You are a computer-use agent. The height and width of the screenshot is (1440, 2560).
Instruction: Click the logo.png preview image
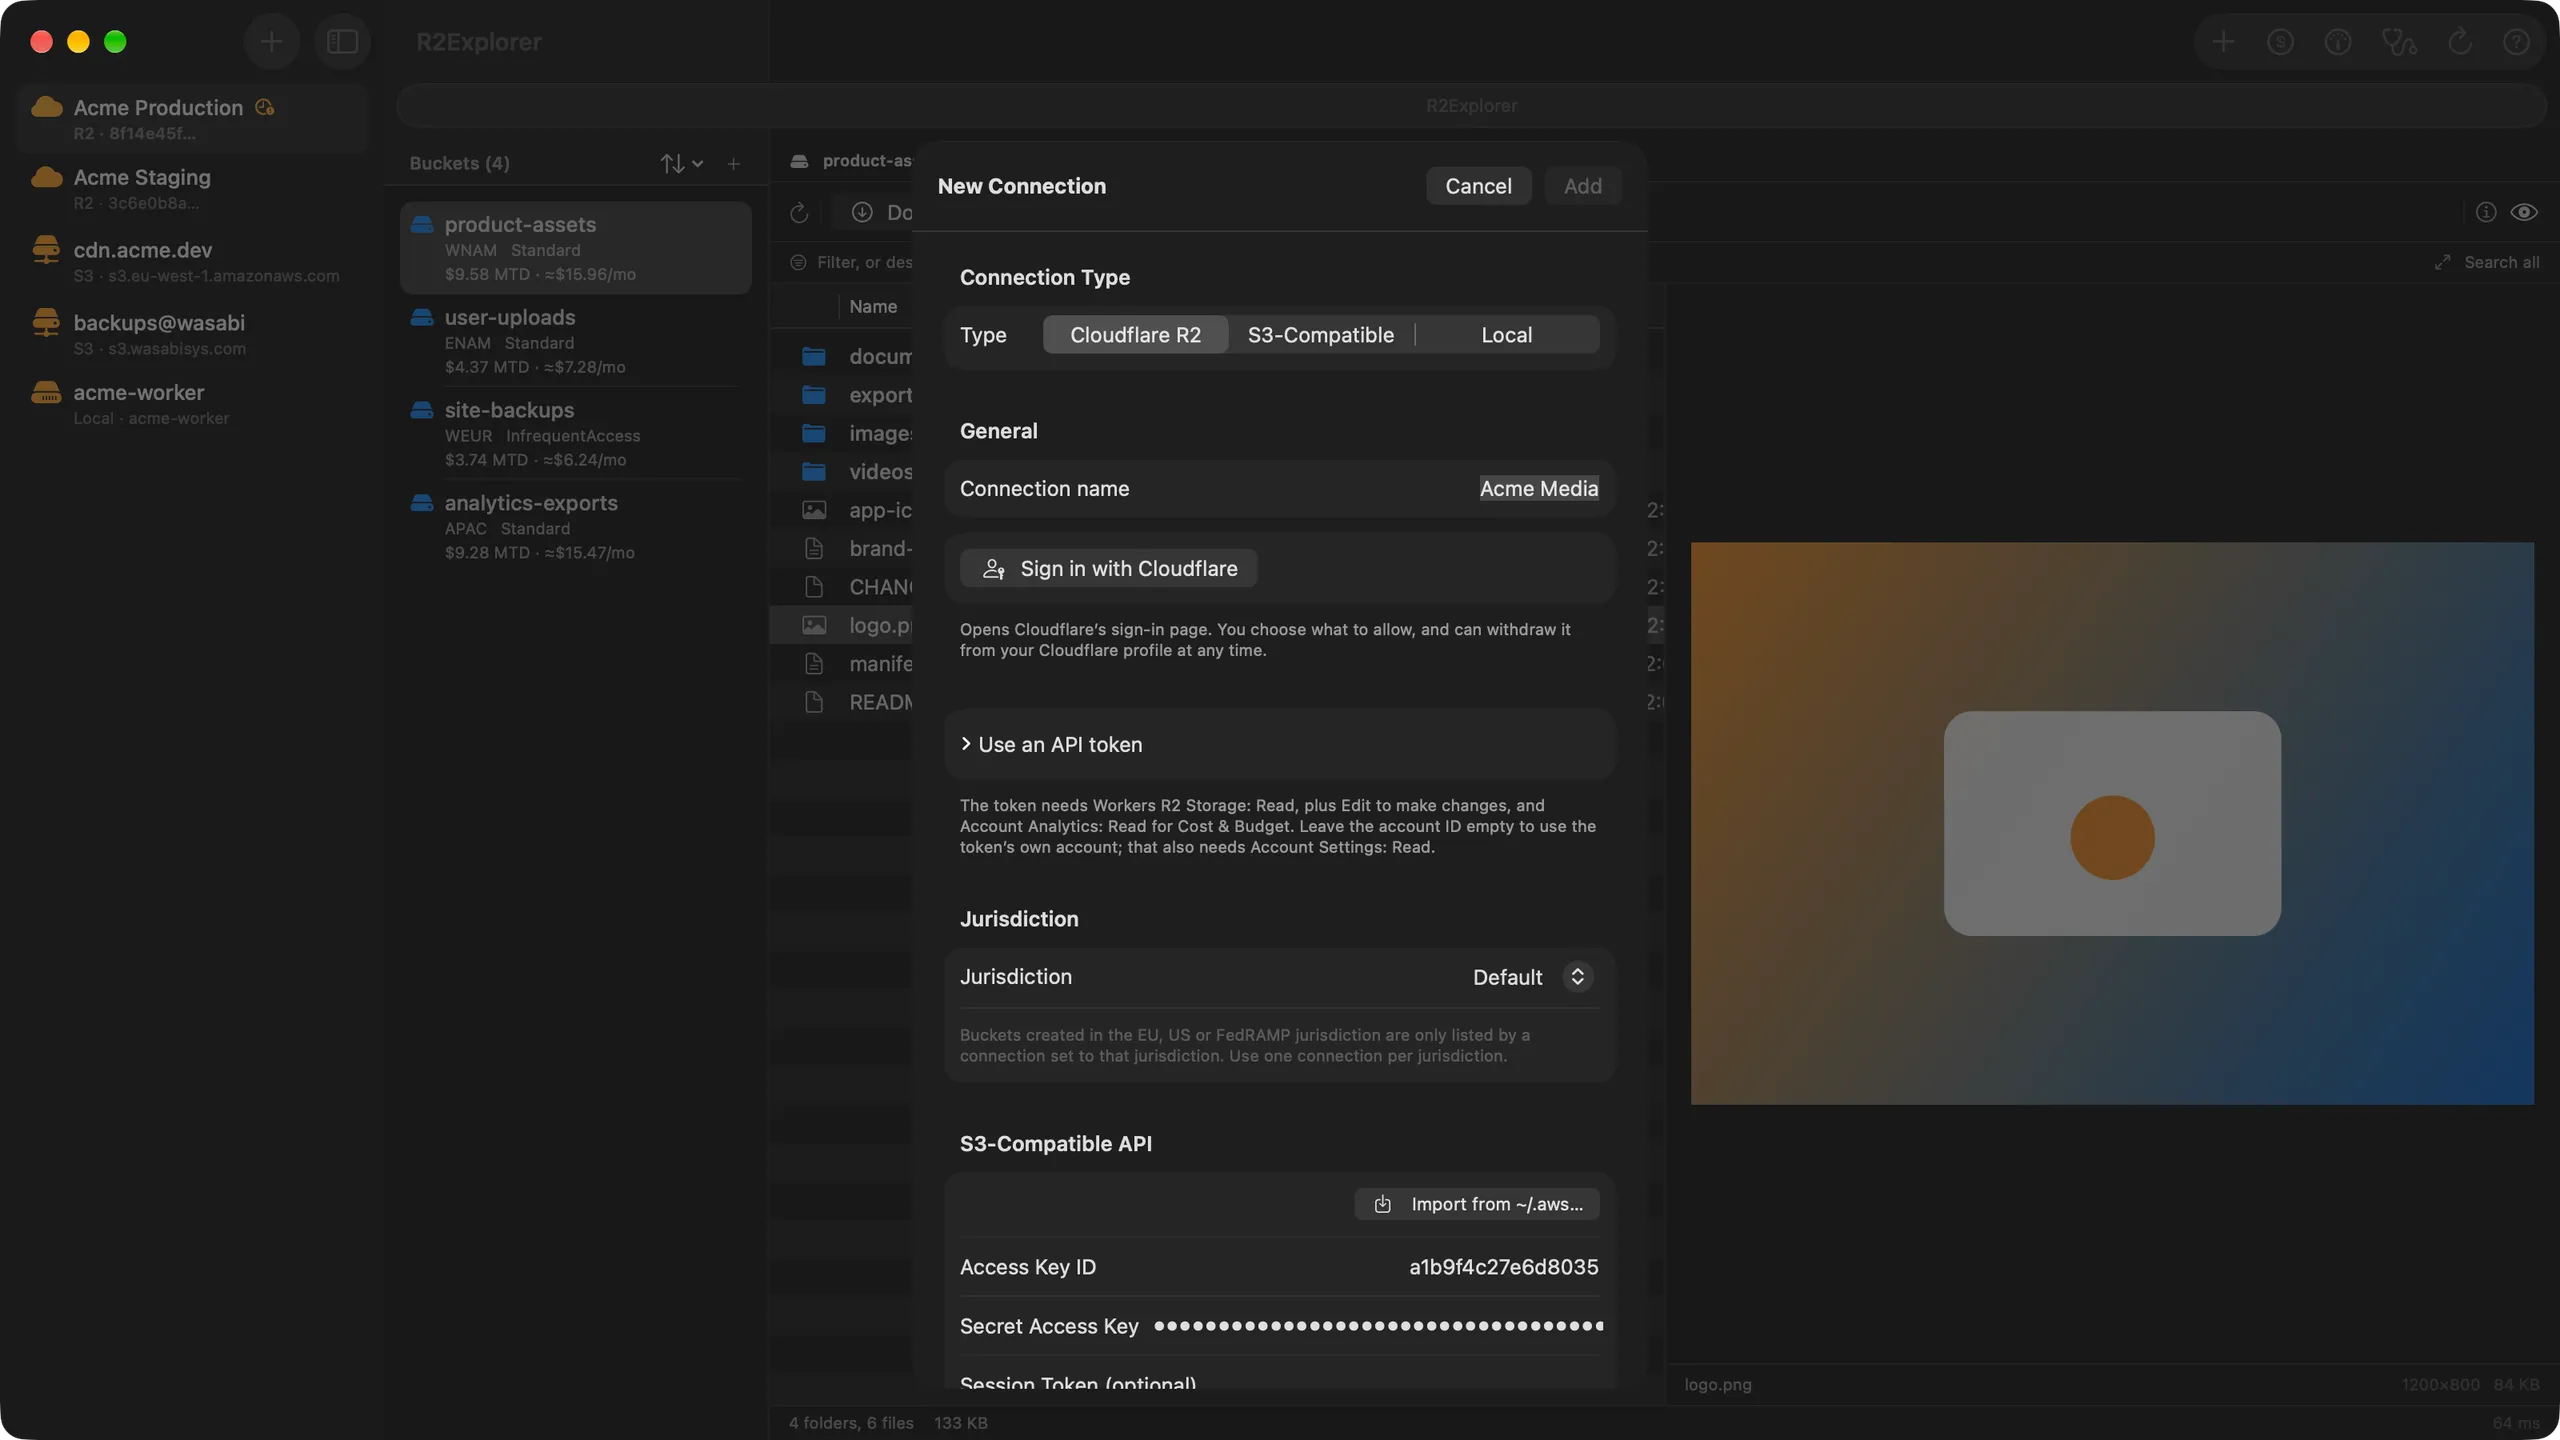[x=2112, y=823]
